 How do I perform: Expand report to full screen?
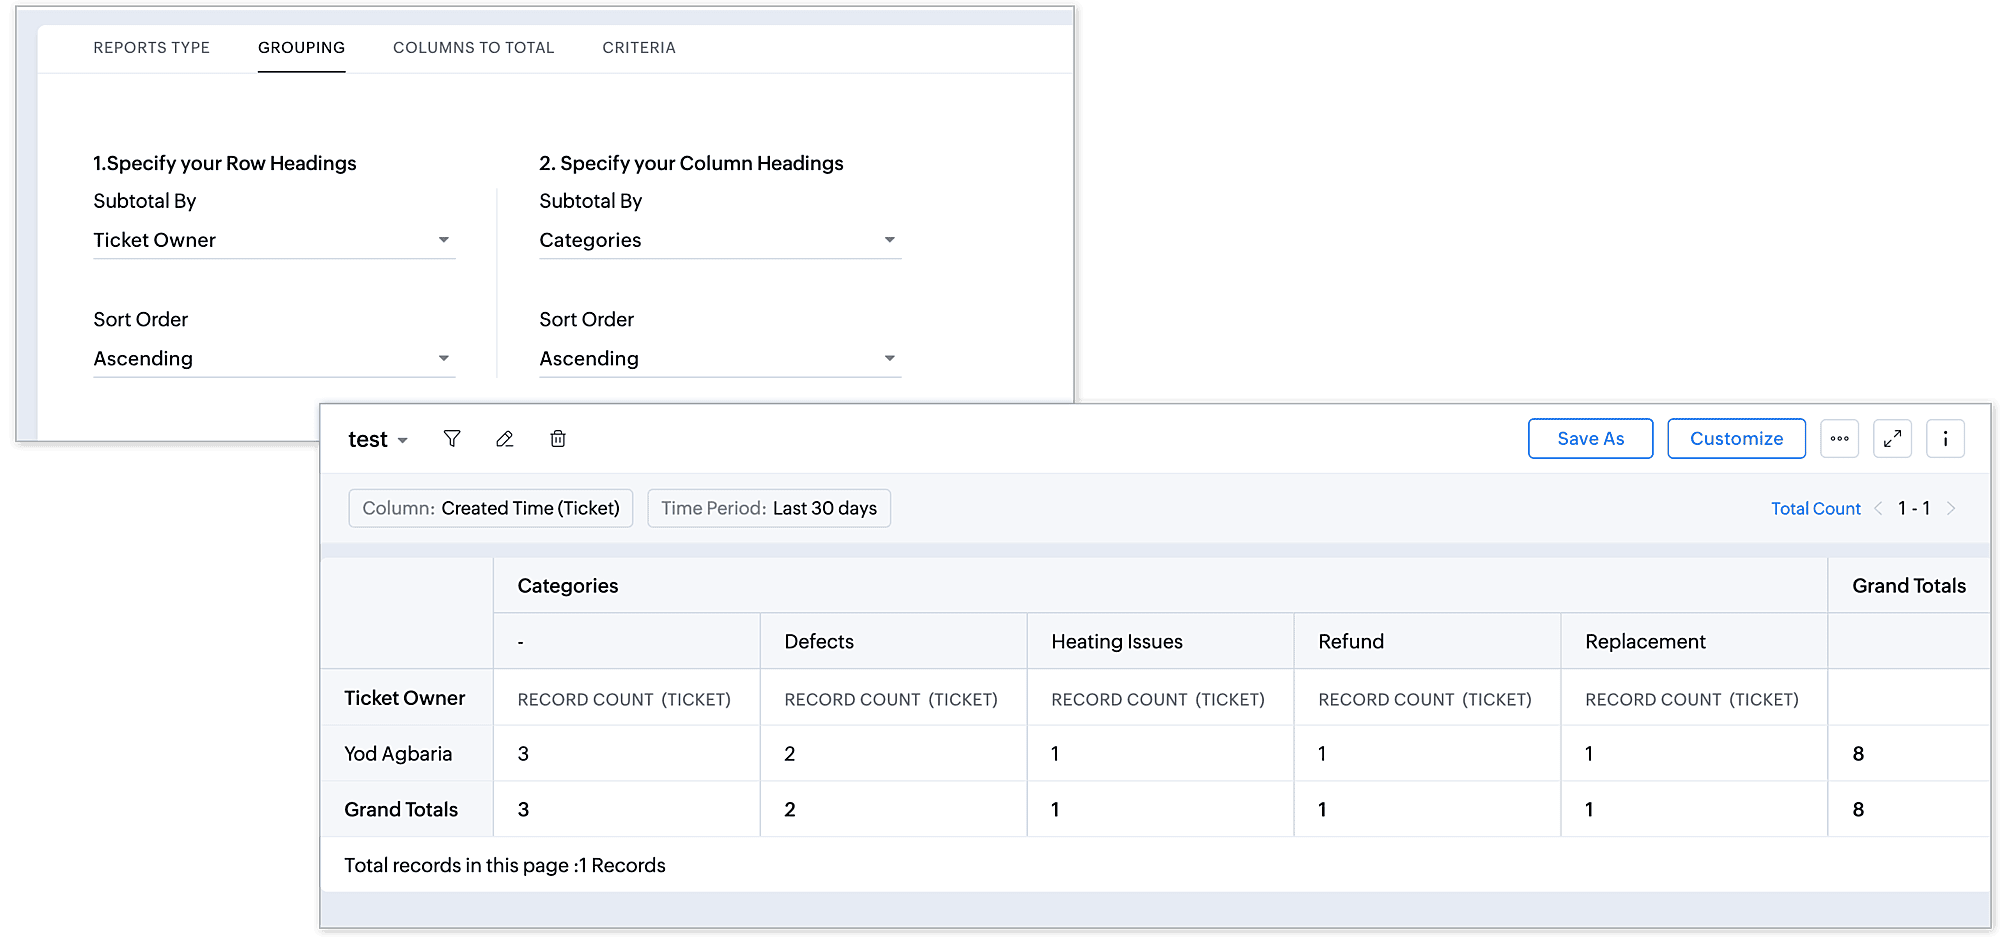1892,439
